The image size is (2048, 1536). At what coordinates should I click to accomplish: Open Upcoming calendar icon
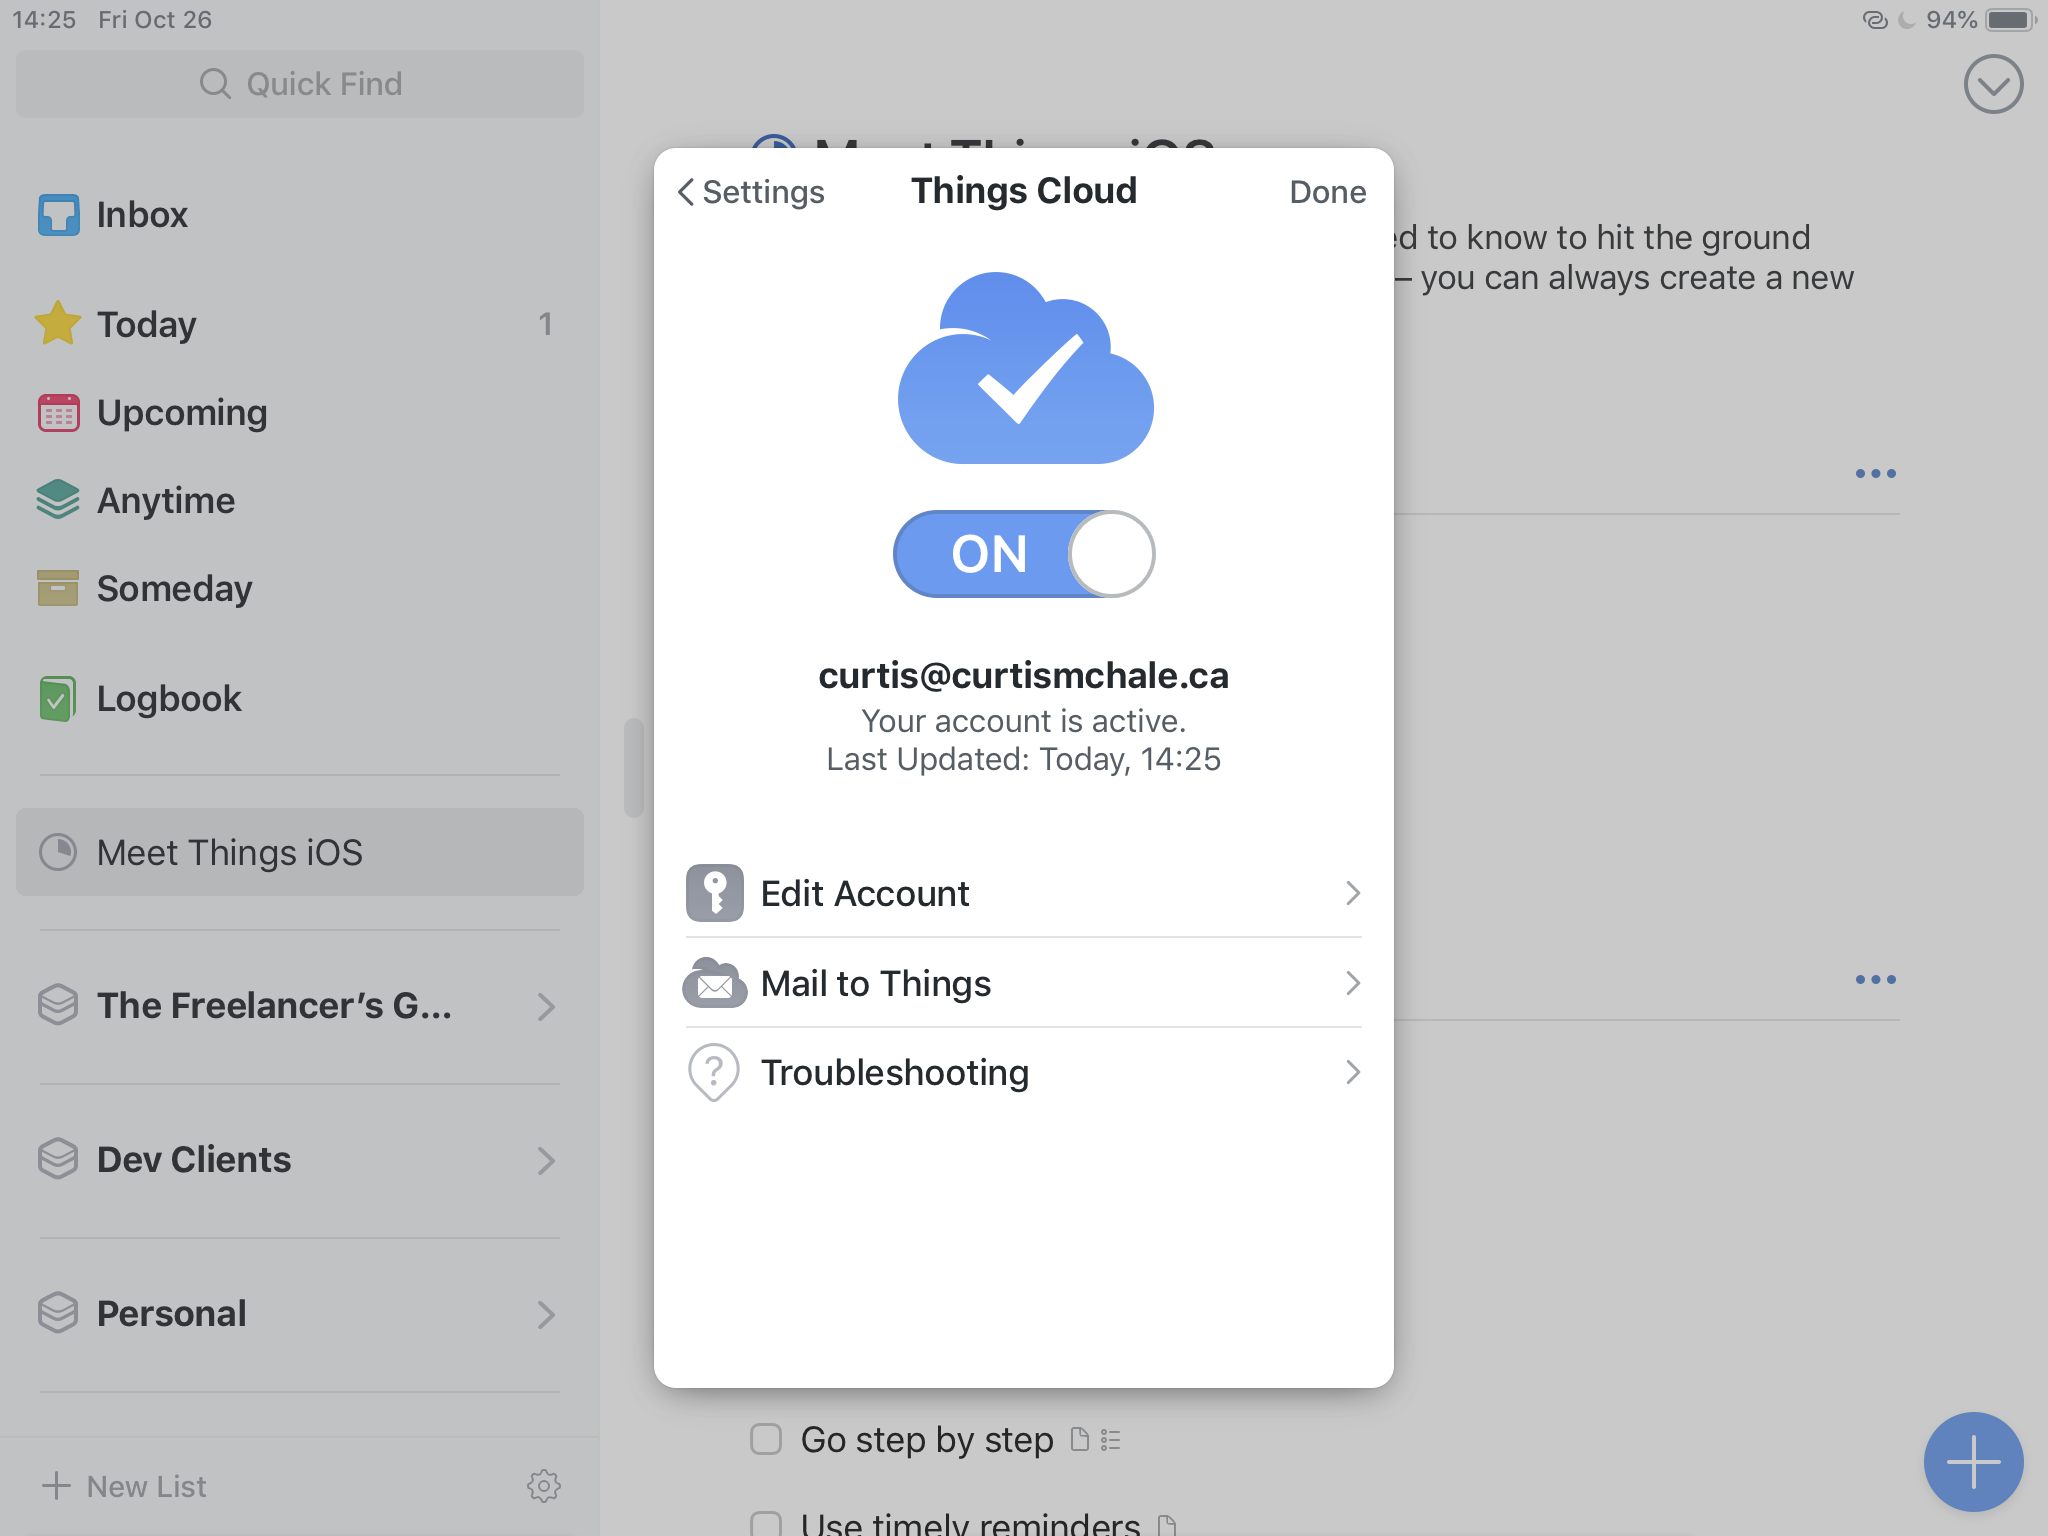pyautogui.click(x=58, y=413)
